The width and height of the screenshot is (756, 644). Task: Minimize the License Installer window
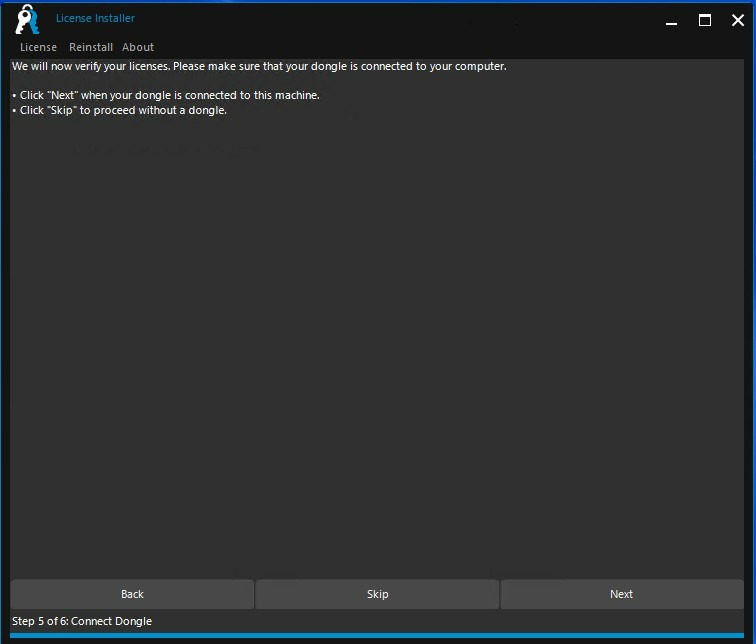pos(671,20)
